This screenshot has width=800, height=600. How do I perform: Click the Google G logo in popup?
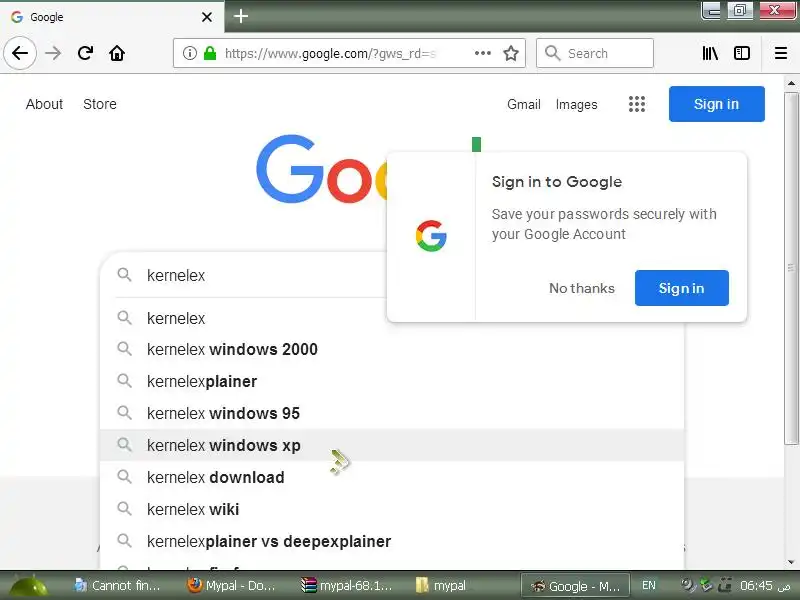point(431,236)
